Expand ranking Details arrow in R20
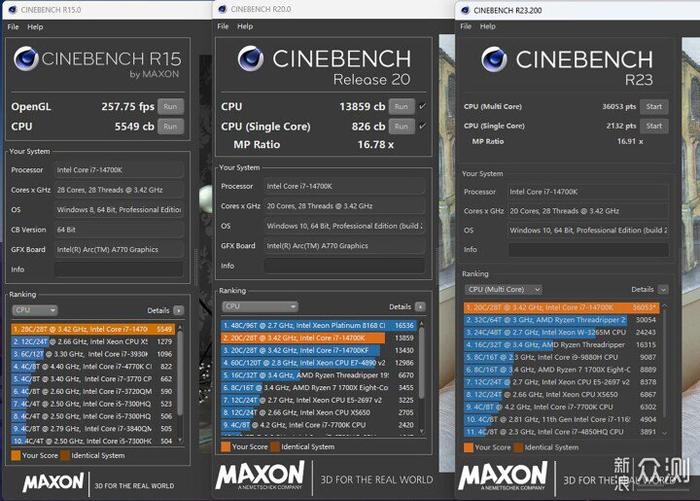Screen dimensions: 700x501 [x=420, y=307]
